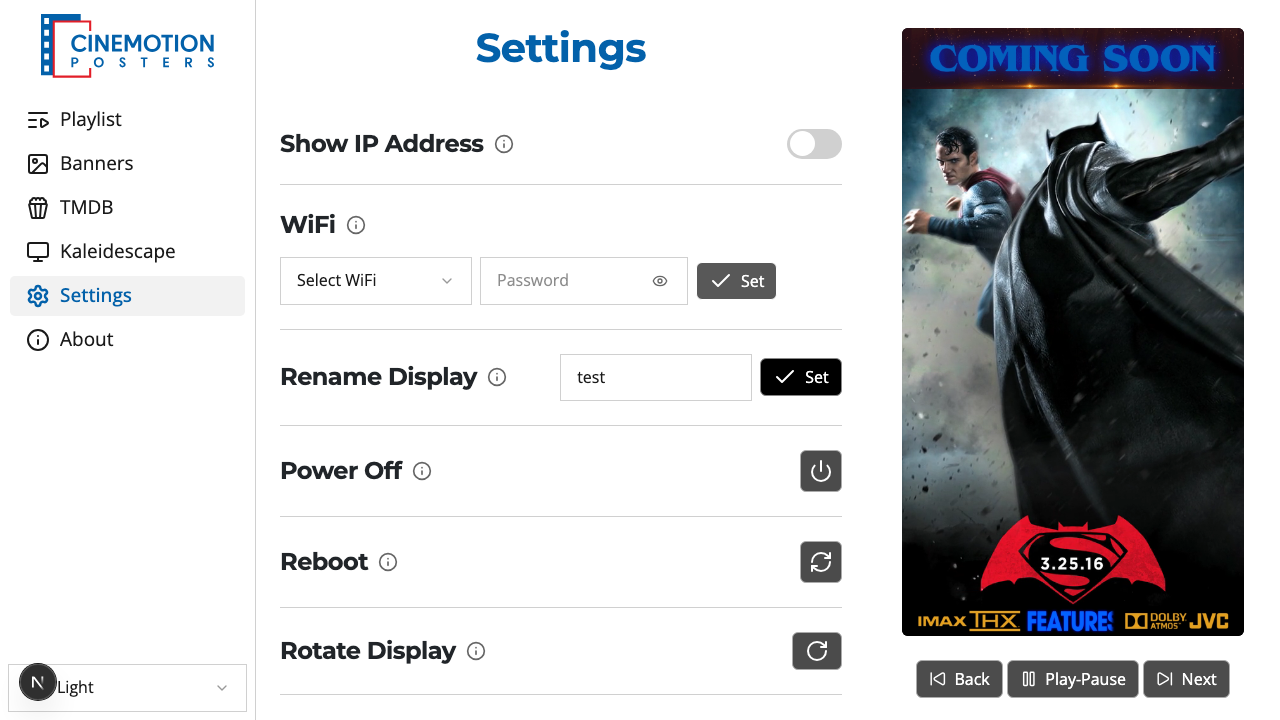Image resolution: width=1280 pixels, height=720 pixels.
Task: Go to Banners in sidebar
Action: click(127, 164)
